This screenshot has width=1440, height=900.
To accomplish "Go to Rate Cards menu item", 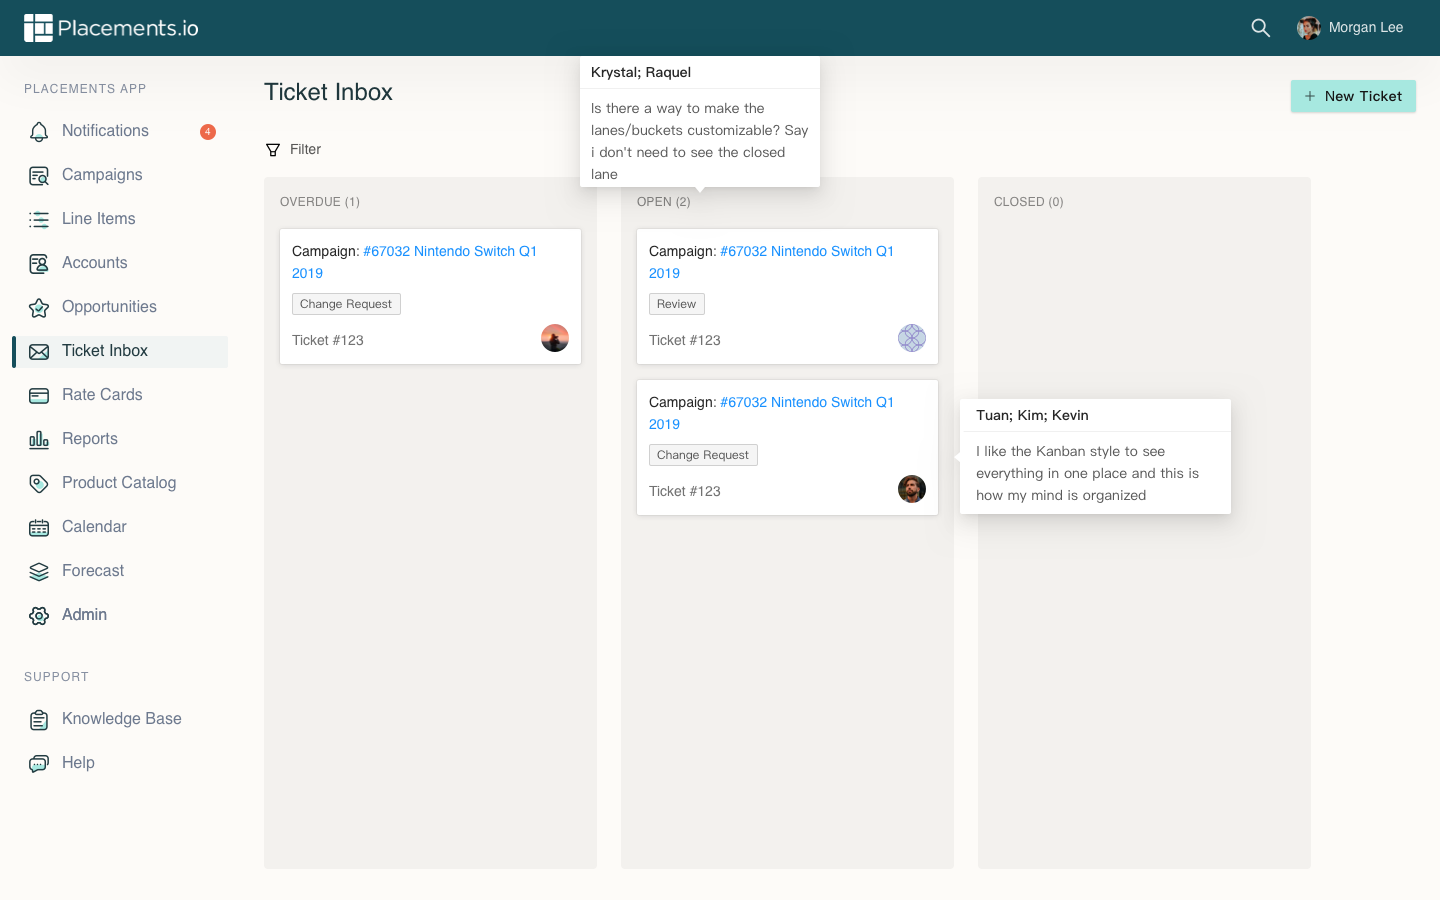I will click(x=102, y=395).
